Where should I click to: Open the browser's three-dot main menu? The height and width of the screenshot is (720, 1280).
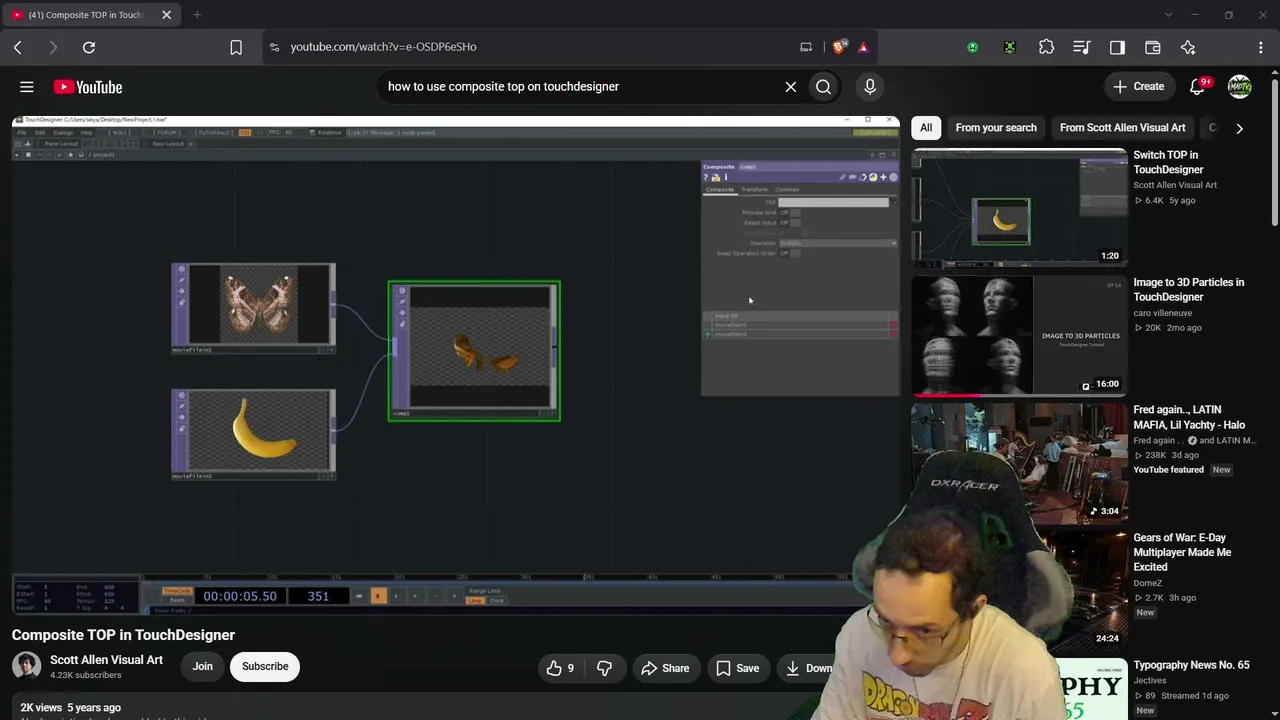click(x=1260, y=47)
